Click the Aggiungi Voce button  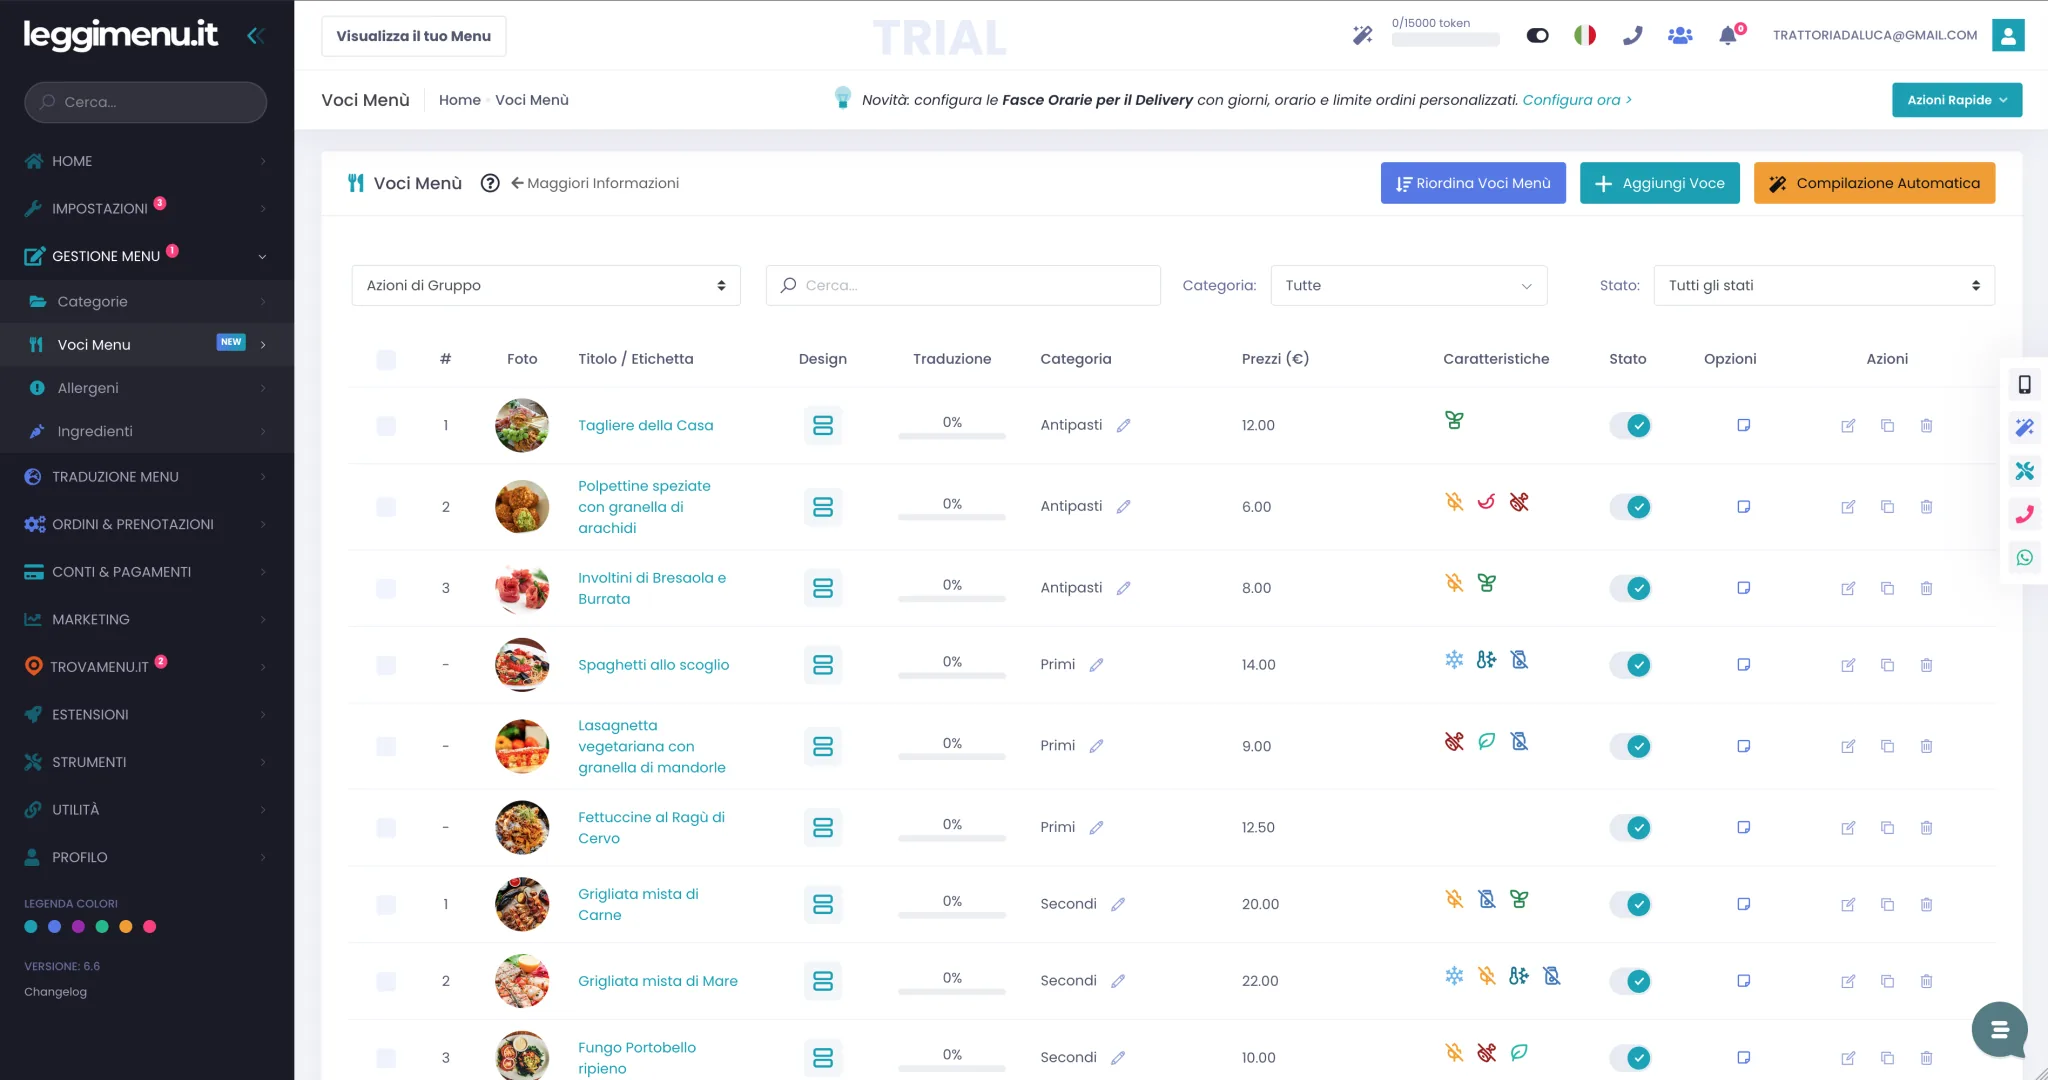[x=1660, y=183]
